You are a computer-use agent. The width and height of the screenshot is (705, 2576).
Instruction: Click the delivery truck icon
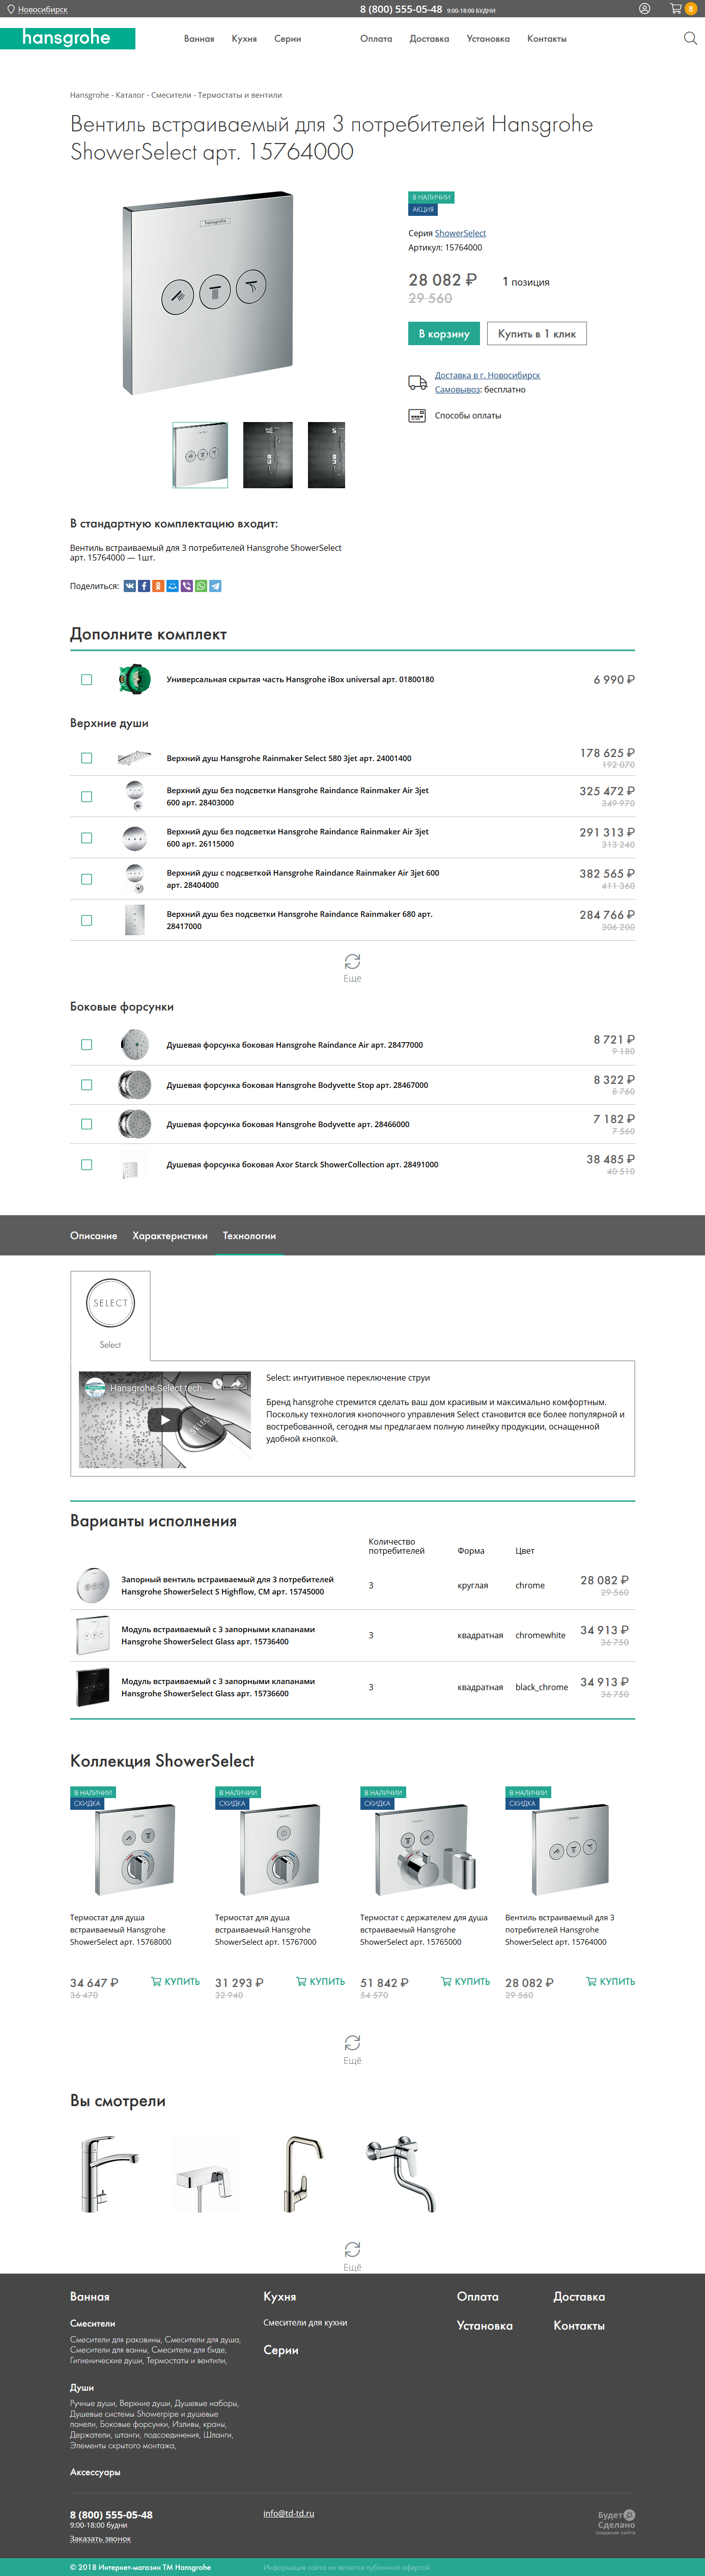coord(417,382)
